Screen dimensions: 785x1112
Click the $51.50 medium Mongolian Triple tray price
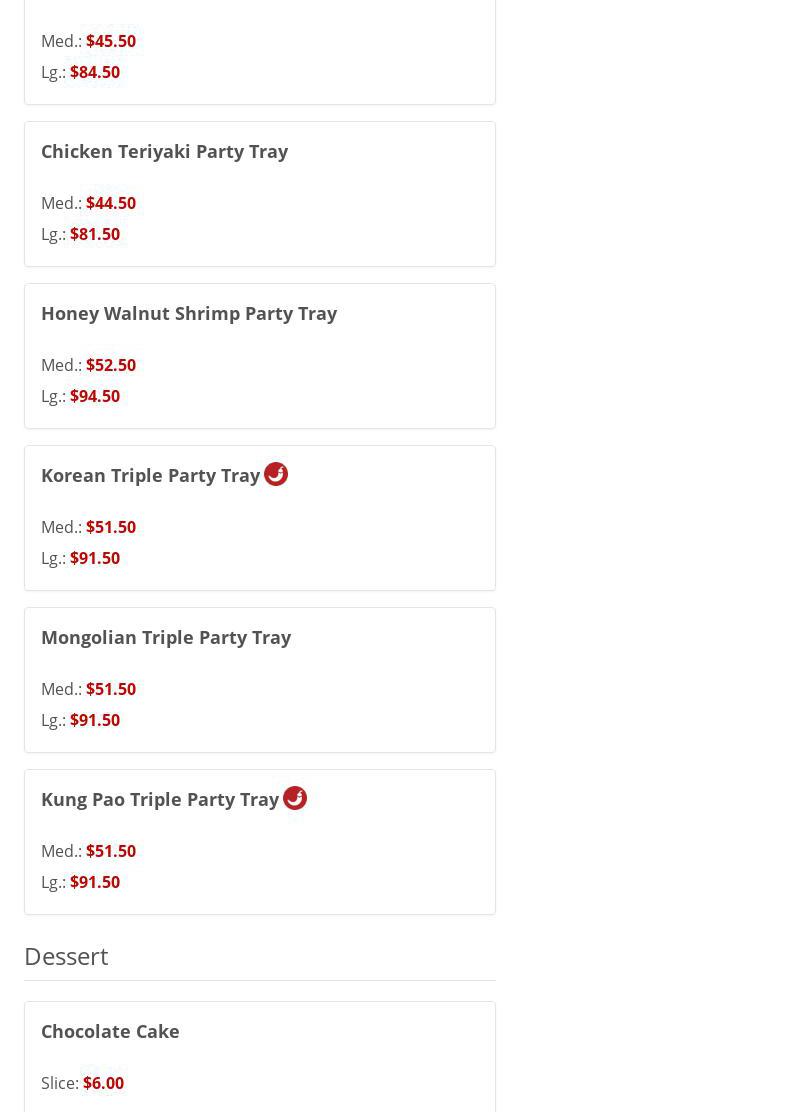[x=111, y=689]
